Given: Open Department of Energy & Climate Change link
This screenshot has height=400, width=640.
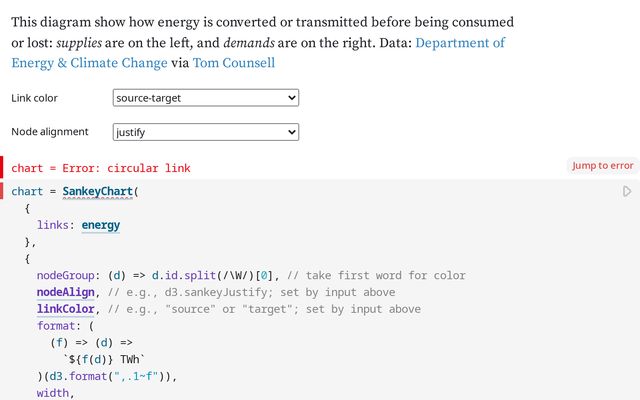Looking at the screenshot, I should click(258, 53).
